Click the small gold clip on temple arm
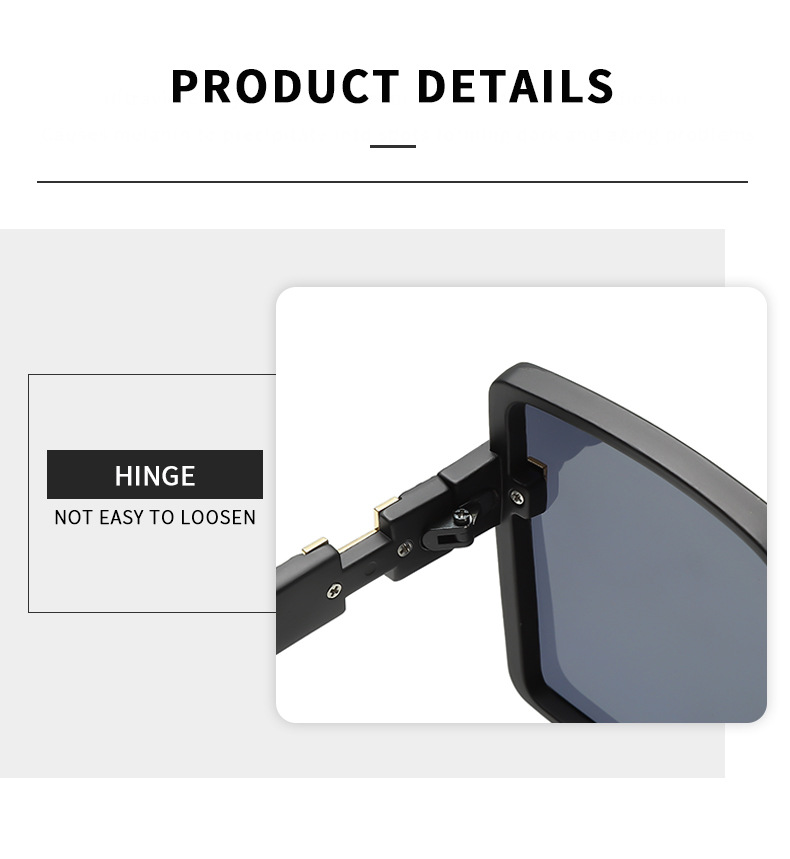 315,545
